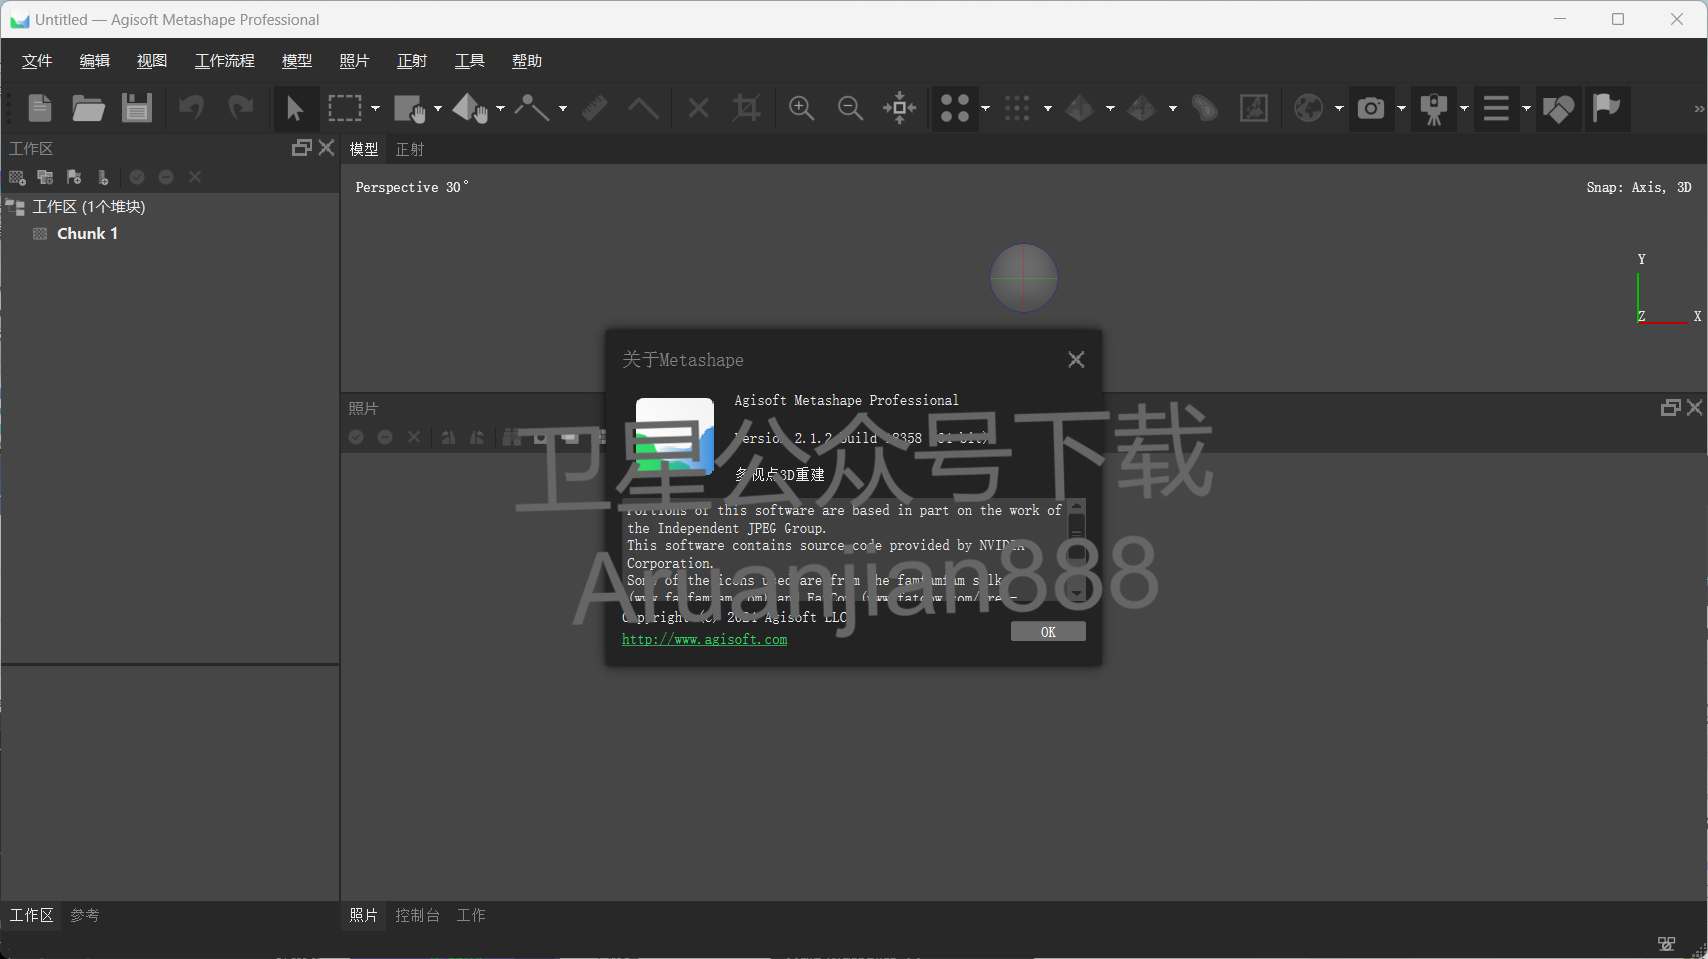Viewport: 1708px width, 959px height.
Task: Select the 工作区 (1个堆块) root item
Action: click(88, 206)
